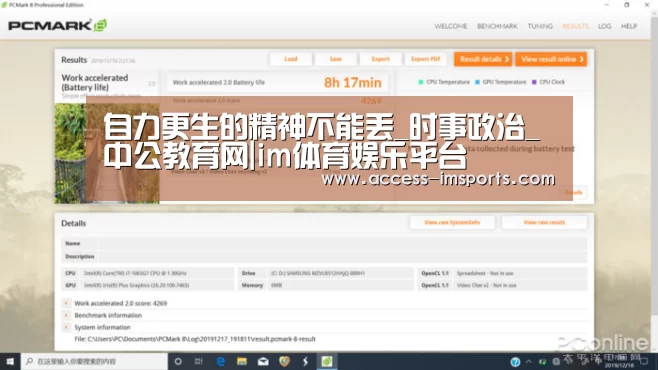This screenshot has width=658, height=370.
Task: Open the BENCHMARK tab
Action: click(497, 26)
